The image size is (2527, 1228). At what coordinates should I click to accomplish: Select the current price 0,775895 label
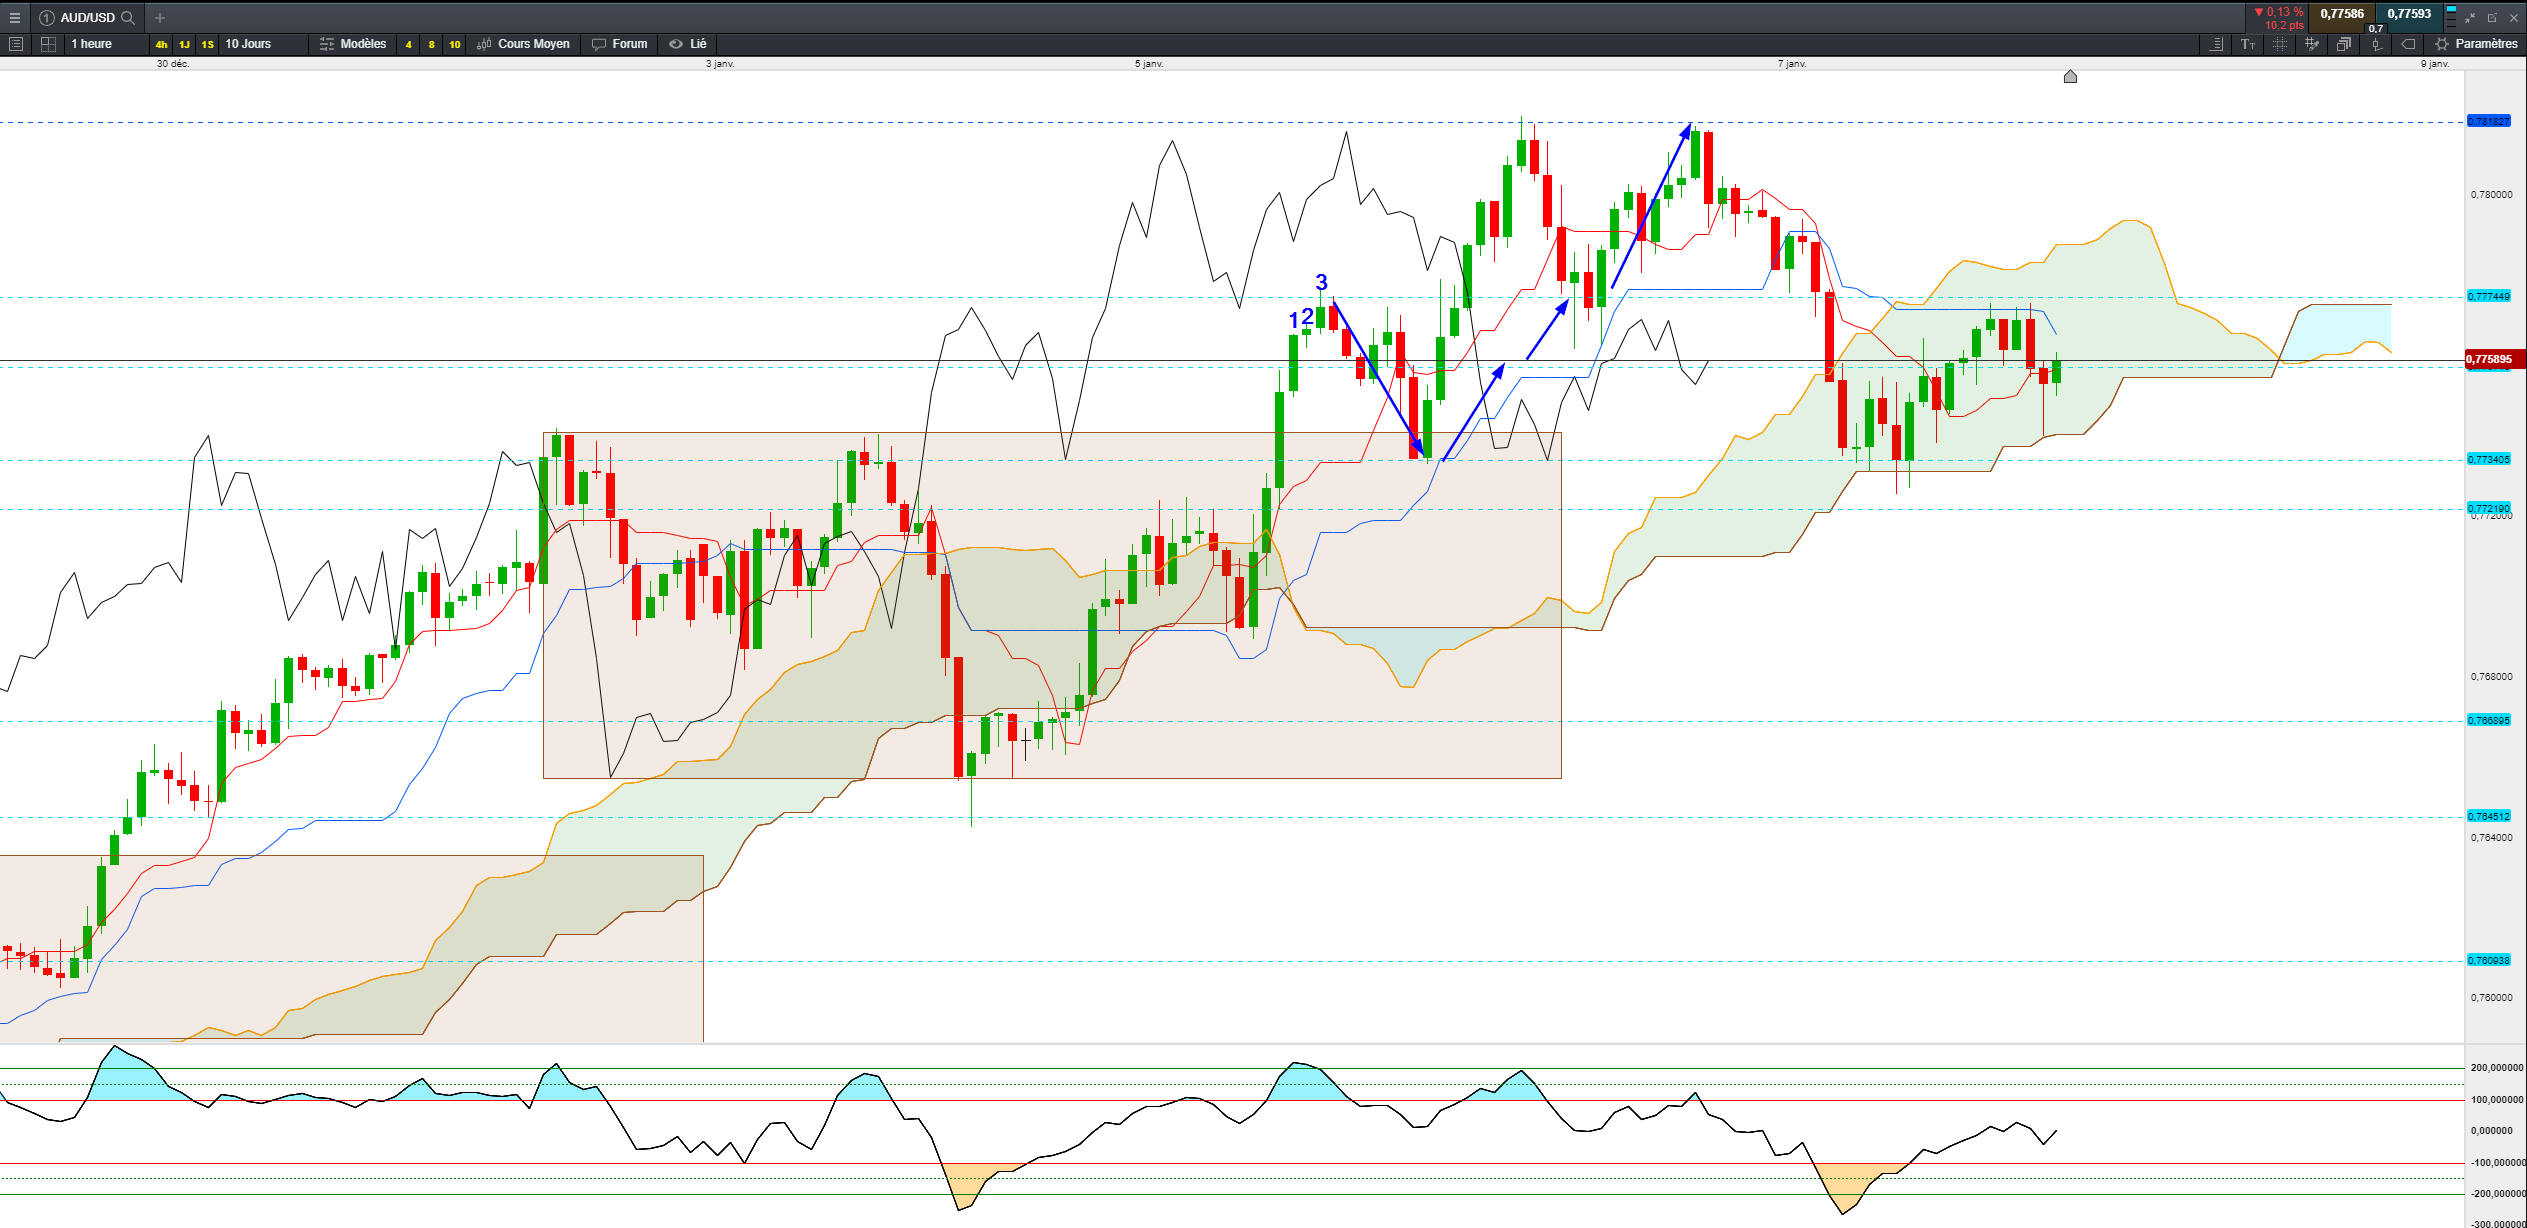point(2495,359)
